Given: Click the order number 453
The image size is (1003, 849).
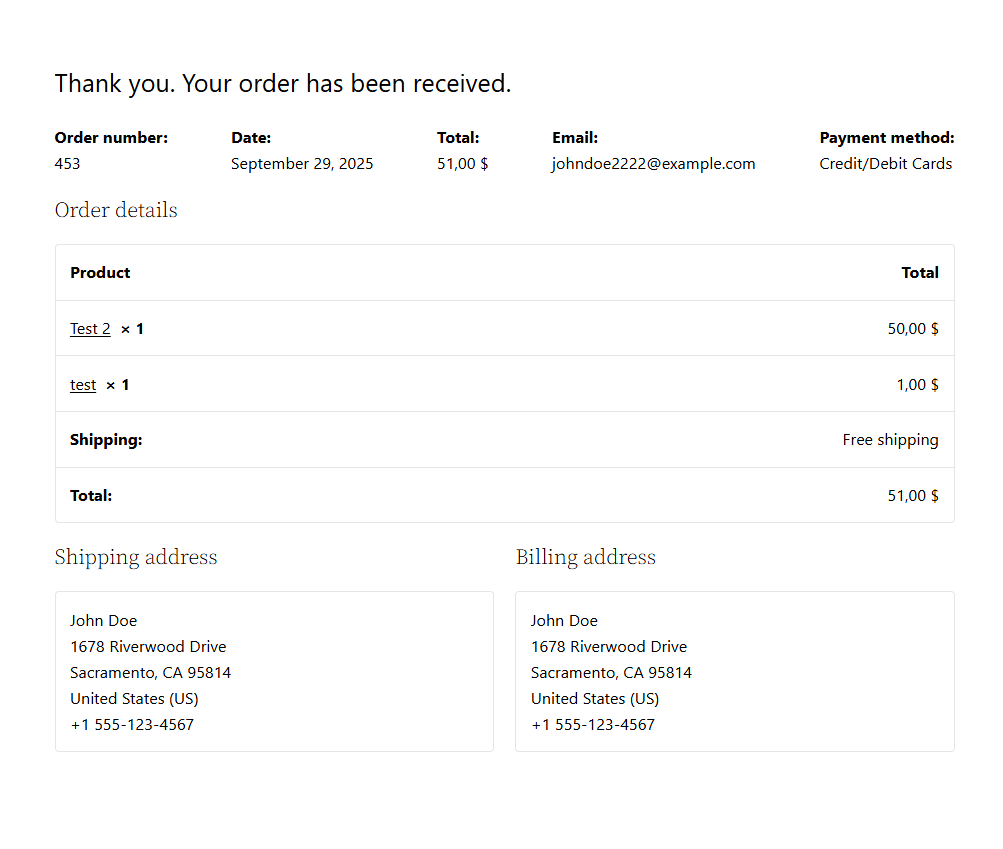Looking at the screenshot, I should pos(67,164).
